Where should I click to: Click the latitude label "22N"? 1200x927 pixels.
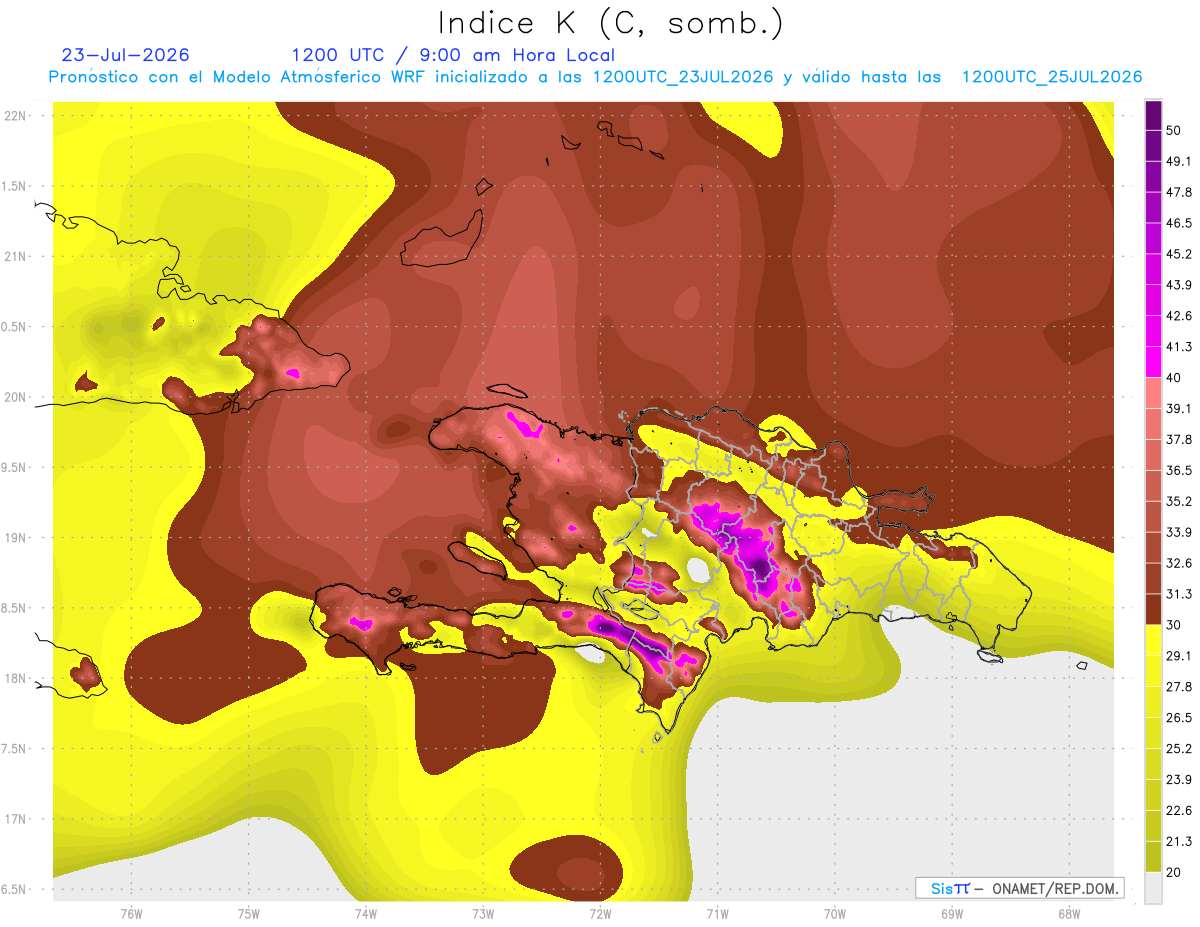[x=15, y=116]
